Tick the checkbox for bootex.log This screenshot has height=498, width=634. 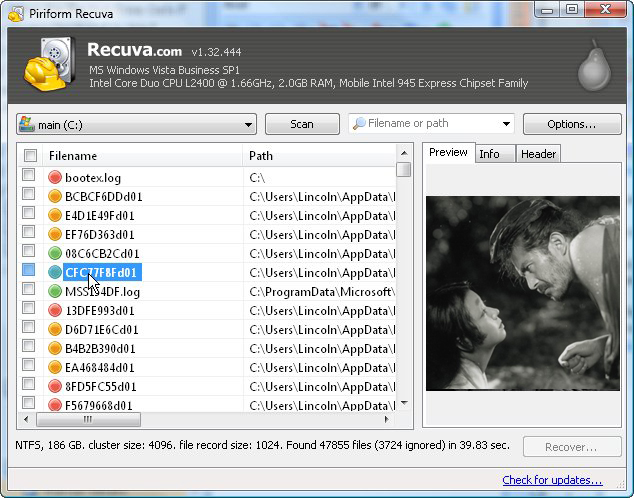tap(29, 178)
